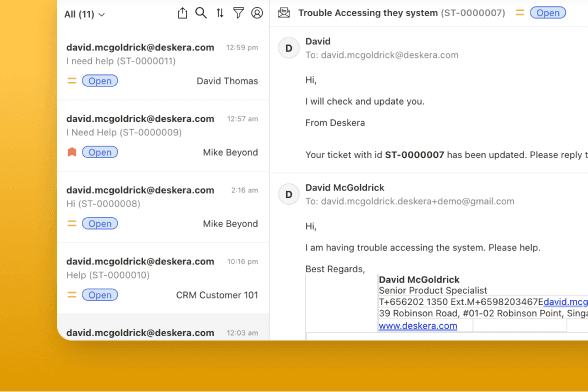Click Open badge on ticket ST-0000010
Viewport: 588px width, 392px height.
click(x=100, y=294)
